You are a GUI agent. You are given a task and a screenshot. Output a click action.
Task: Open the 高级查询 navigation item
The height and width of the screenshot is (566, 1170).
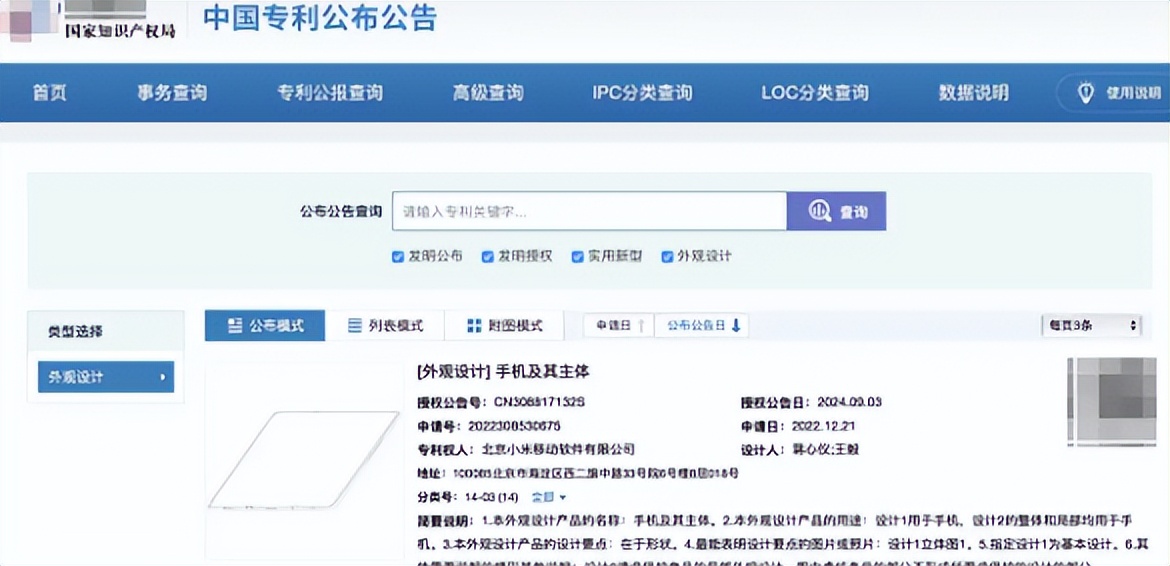[x=488, y=92]
